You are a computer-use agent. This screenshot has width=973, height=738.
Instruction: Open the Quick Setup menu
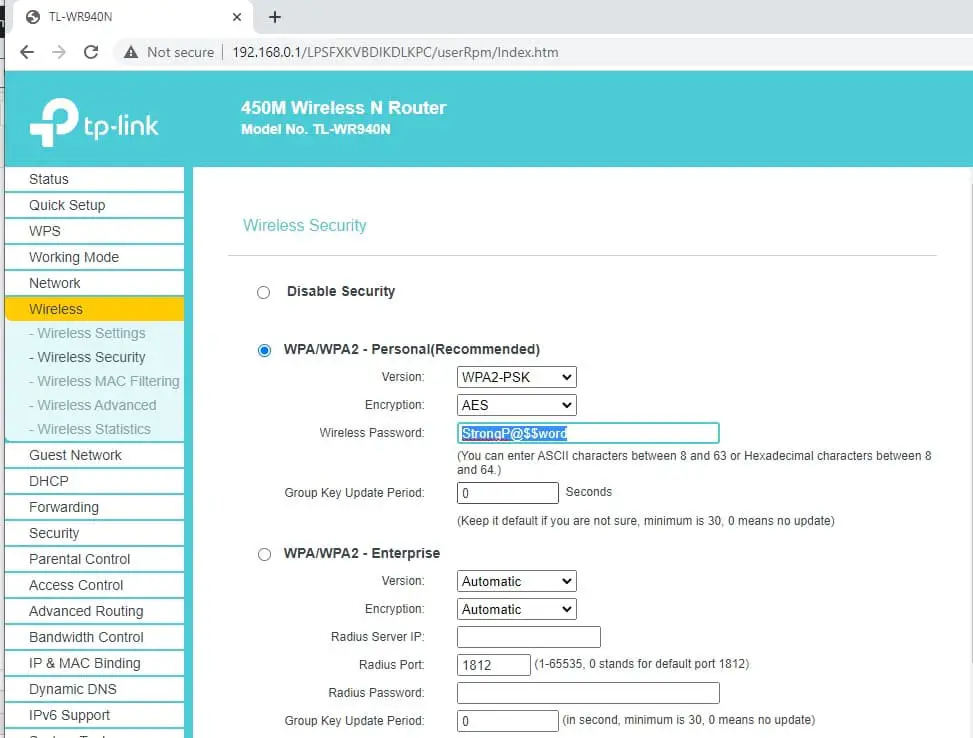point(94,205)
